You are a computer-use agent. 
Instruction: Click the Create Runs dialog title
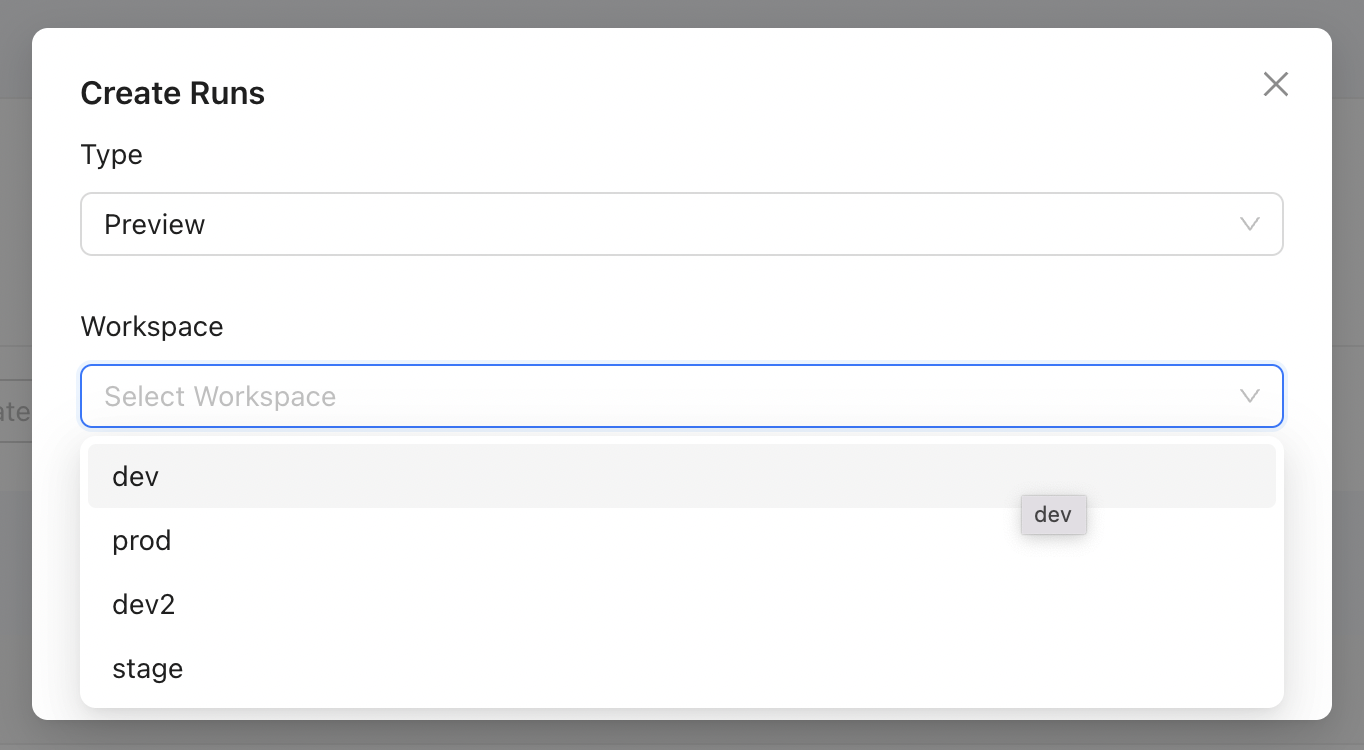(172, 93)
